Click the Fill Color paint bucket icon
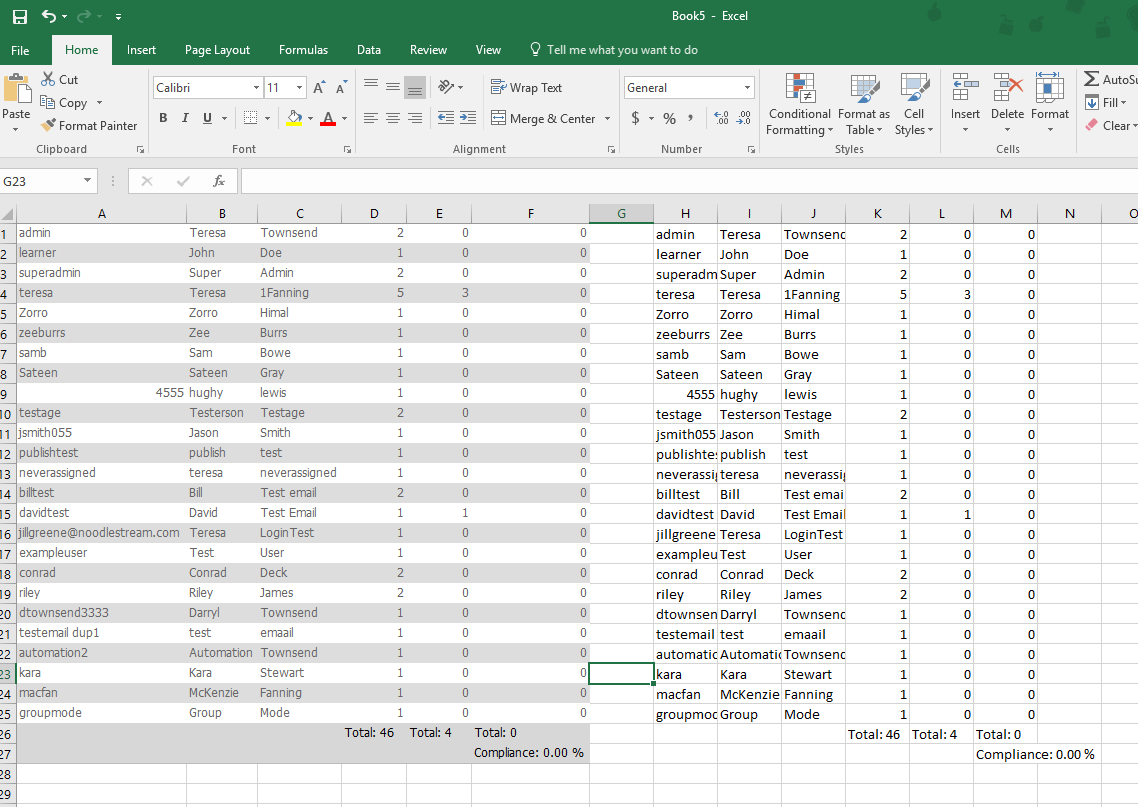 pos(294,118)
